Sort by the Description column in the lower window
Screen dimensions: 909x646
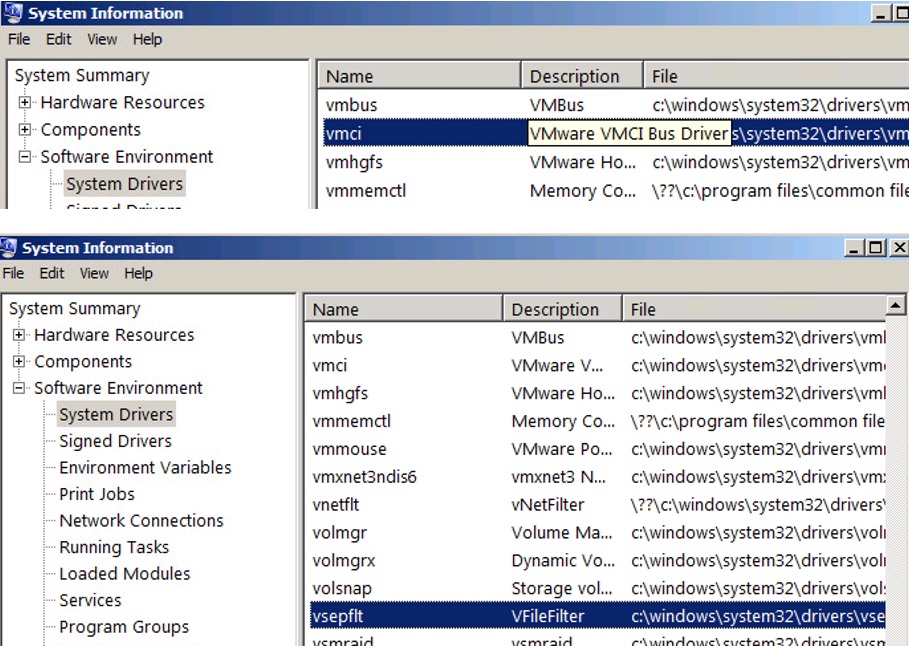555,310
